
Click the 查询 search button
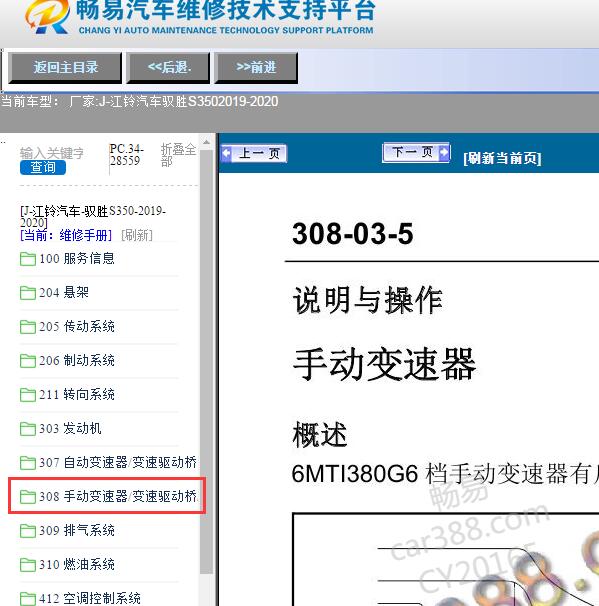(x=43, y=168)
